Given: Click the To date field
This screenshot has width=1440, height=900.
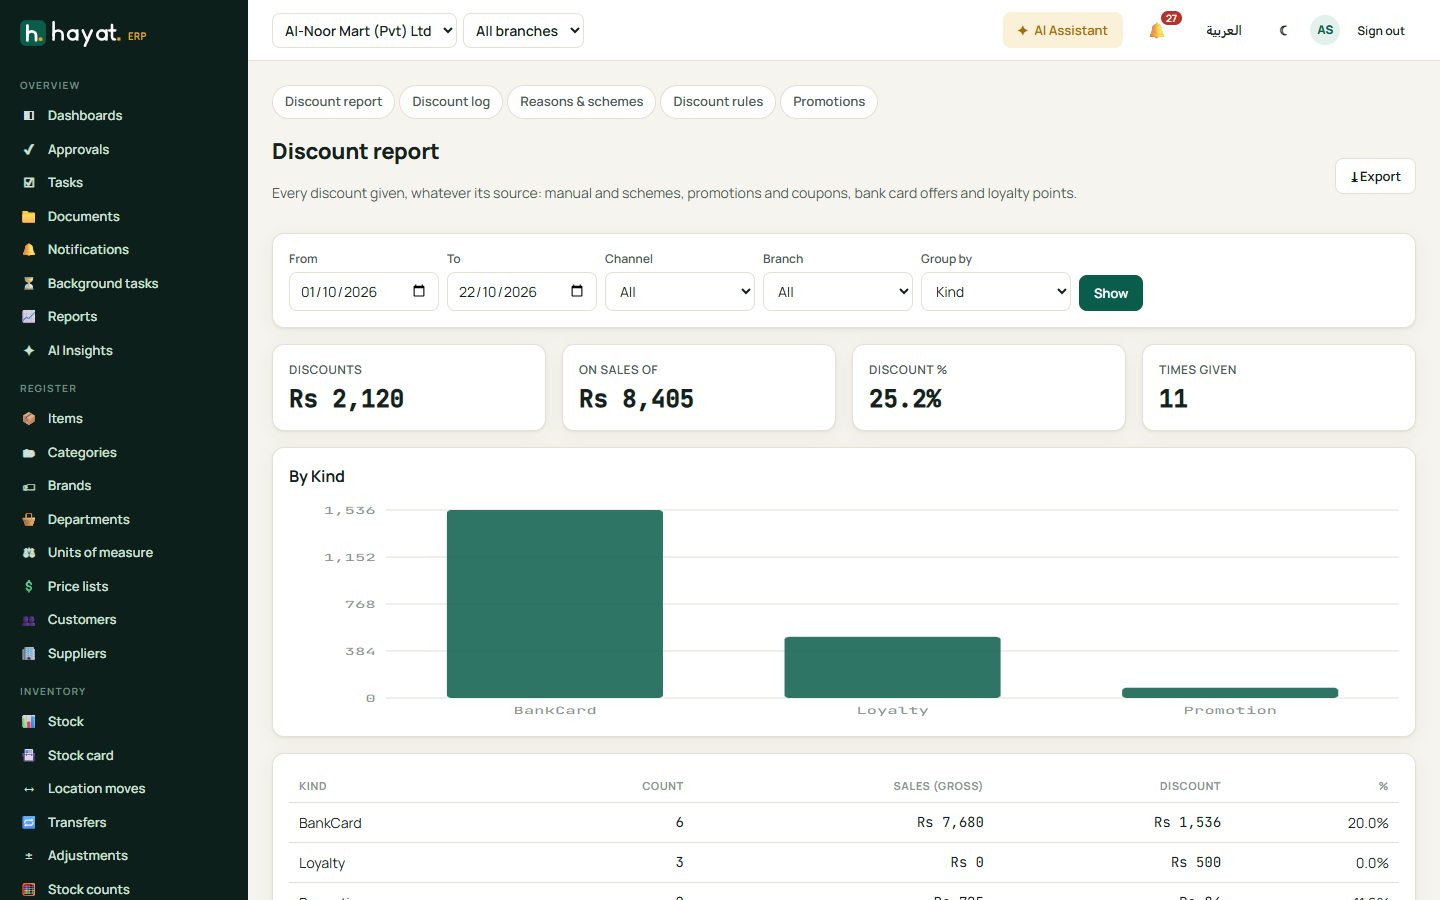Looking at the screenshot, I should pos(522,292).
